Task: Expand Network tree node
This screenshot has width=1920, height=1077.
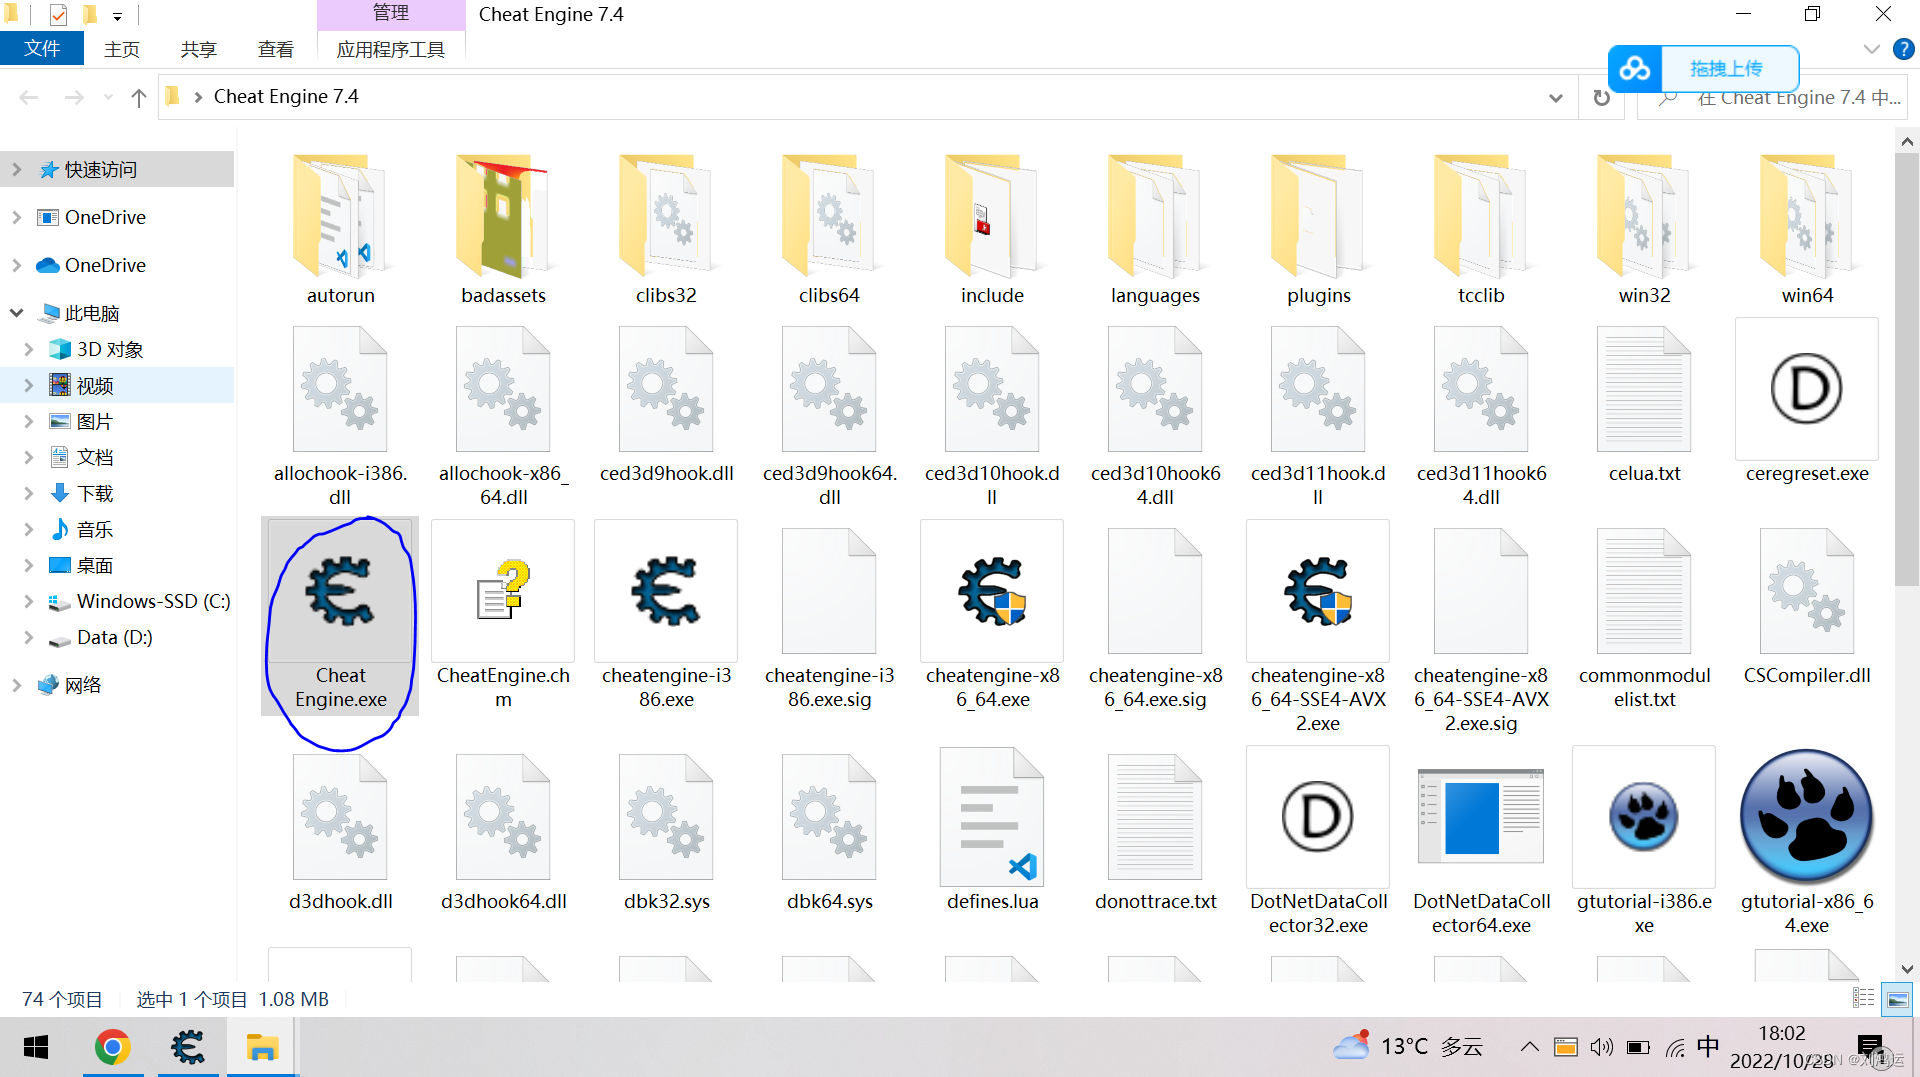Action: [x=16, y=685]
